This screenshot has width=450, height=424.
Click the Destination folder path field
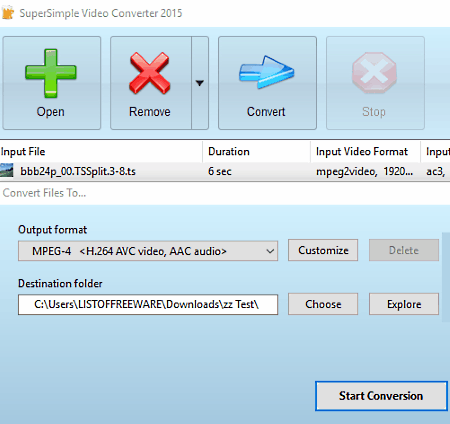point(148,304)
